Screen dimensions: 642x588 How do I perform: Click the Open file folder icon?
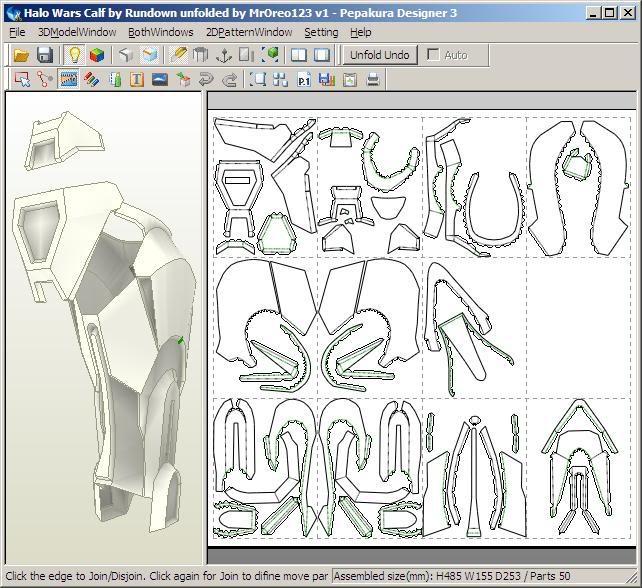[x=21, y=55]
